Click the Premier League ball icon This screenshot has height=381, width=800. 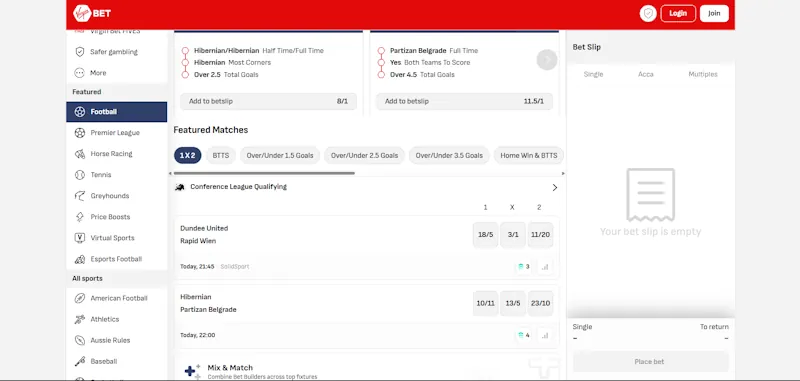(x=80, y=133)
